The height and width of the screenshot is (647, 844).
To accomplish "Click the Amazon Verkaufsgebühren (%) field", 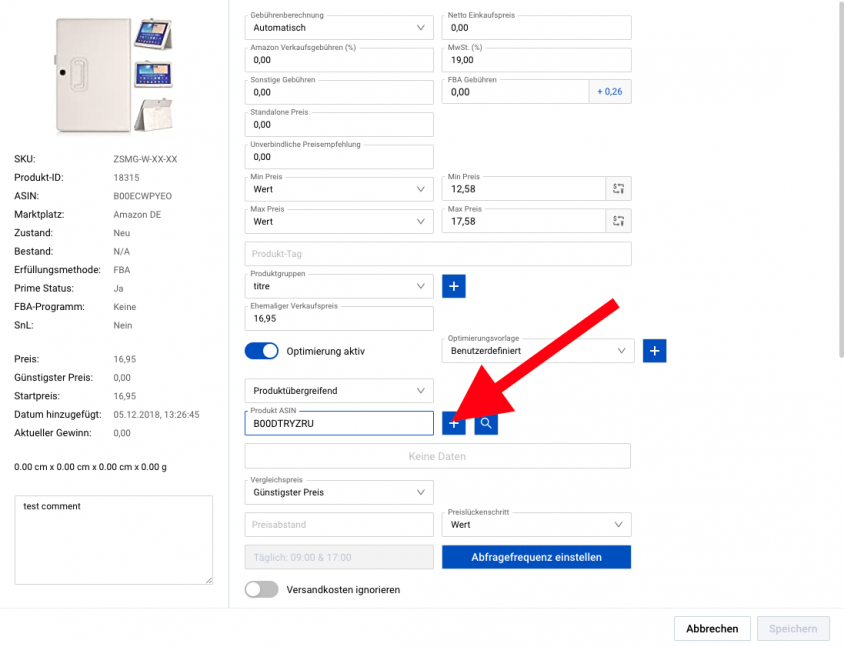I will 339,60.
